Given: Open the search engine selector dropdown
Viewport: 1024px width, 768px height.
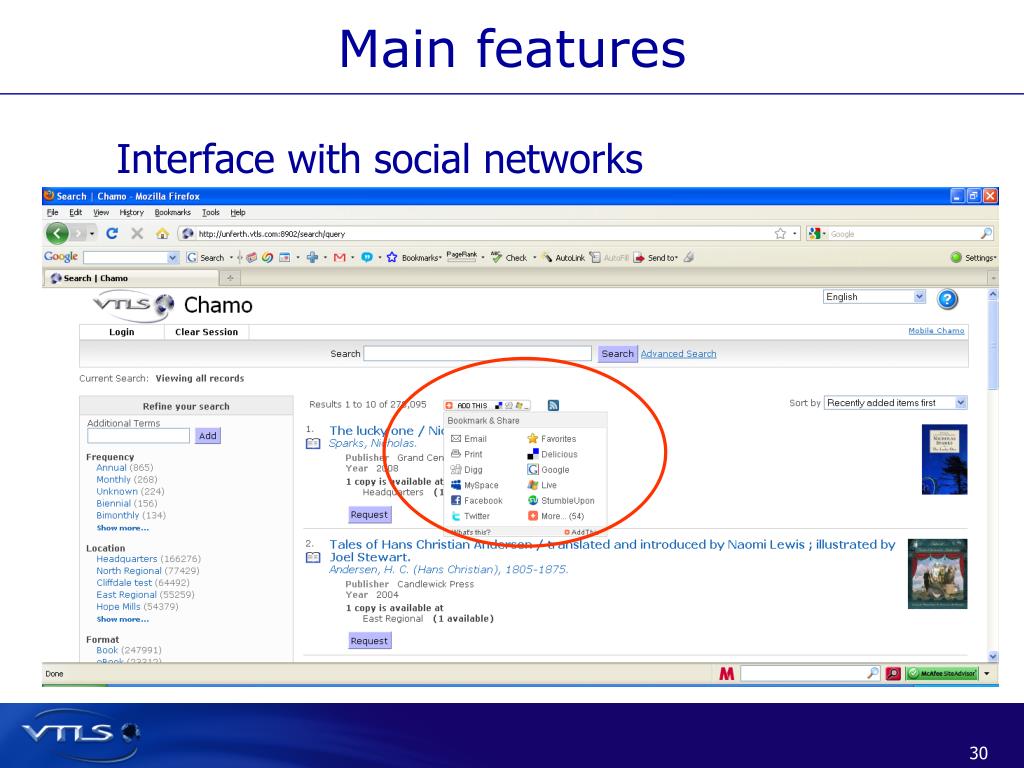Looking at the screenshot, I should 816,233.
